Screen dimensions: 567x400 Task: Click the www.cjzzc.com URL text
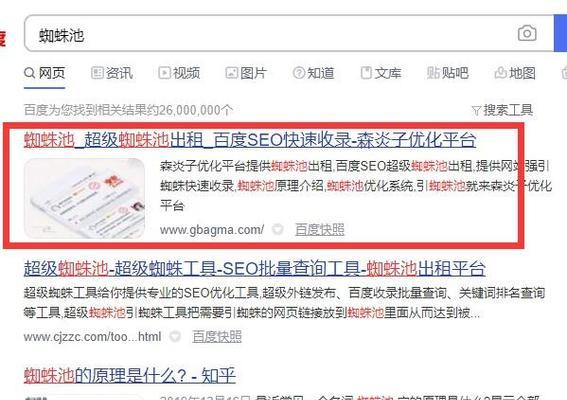[92, 337]
